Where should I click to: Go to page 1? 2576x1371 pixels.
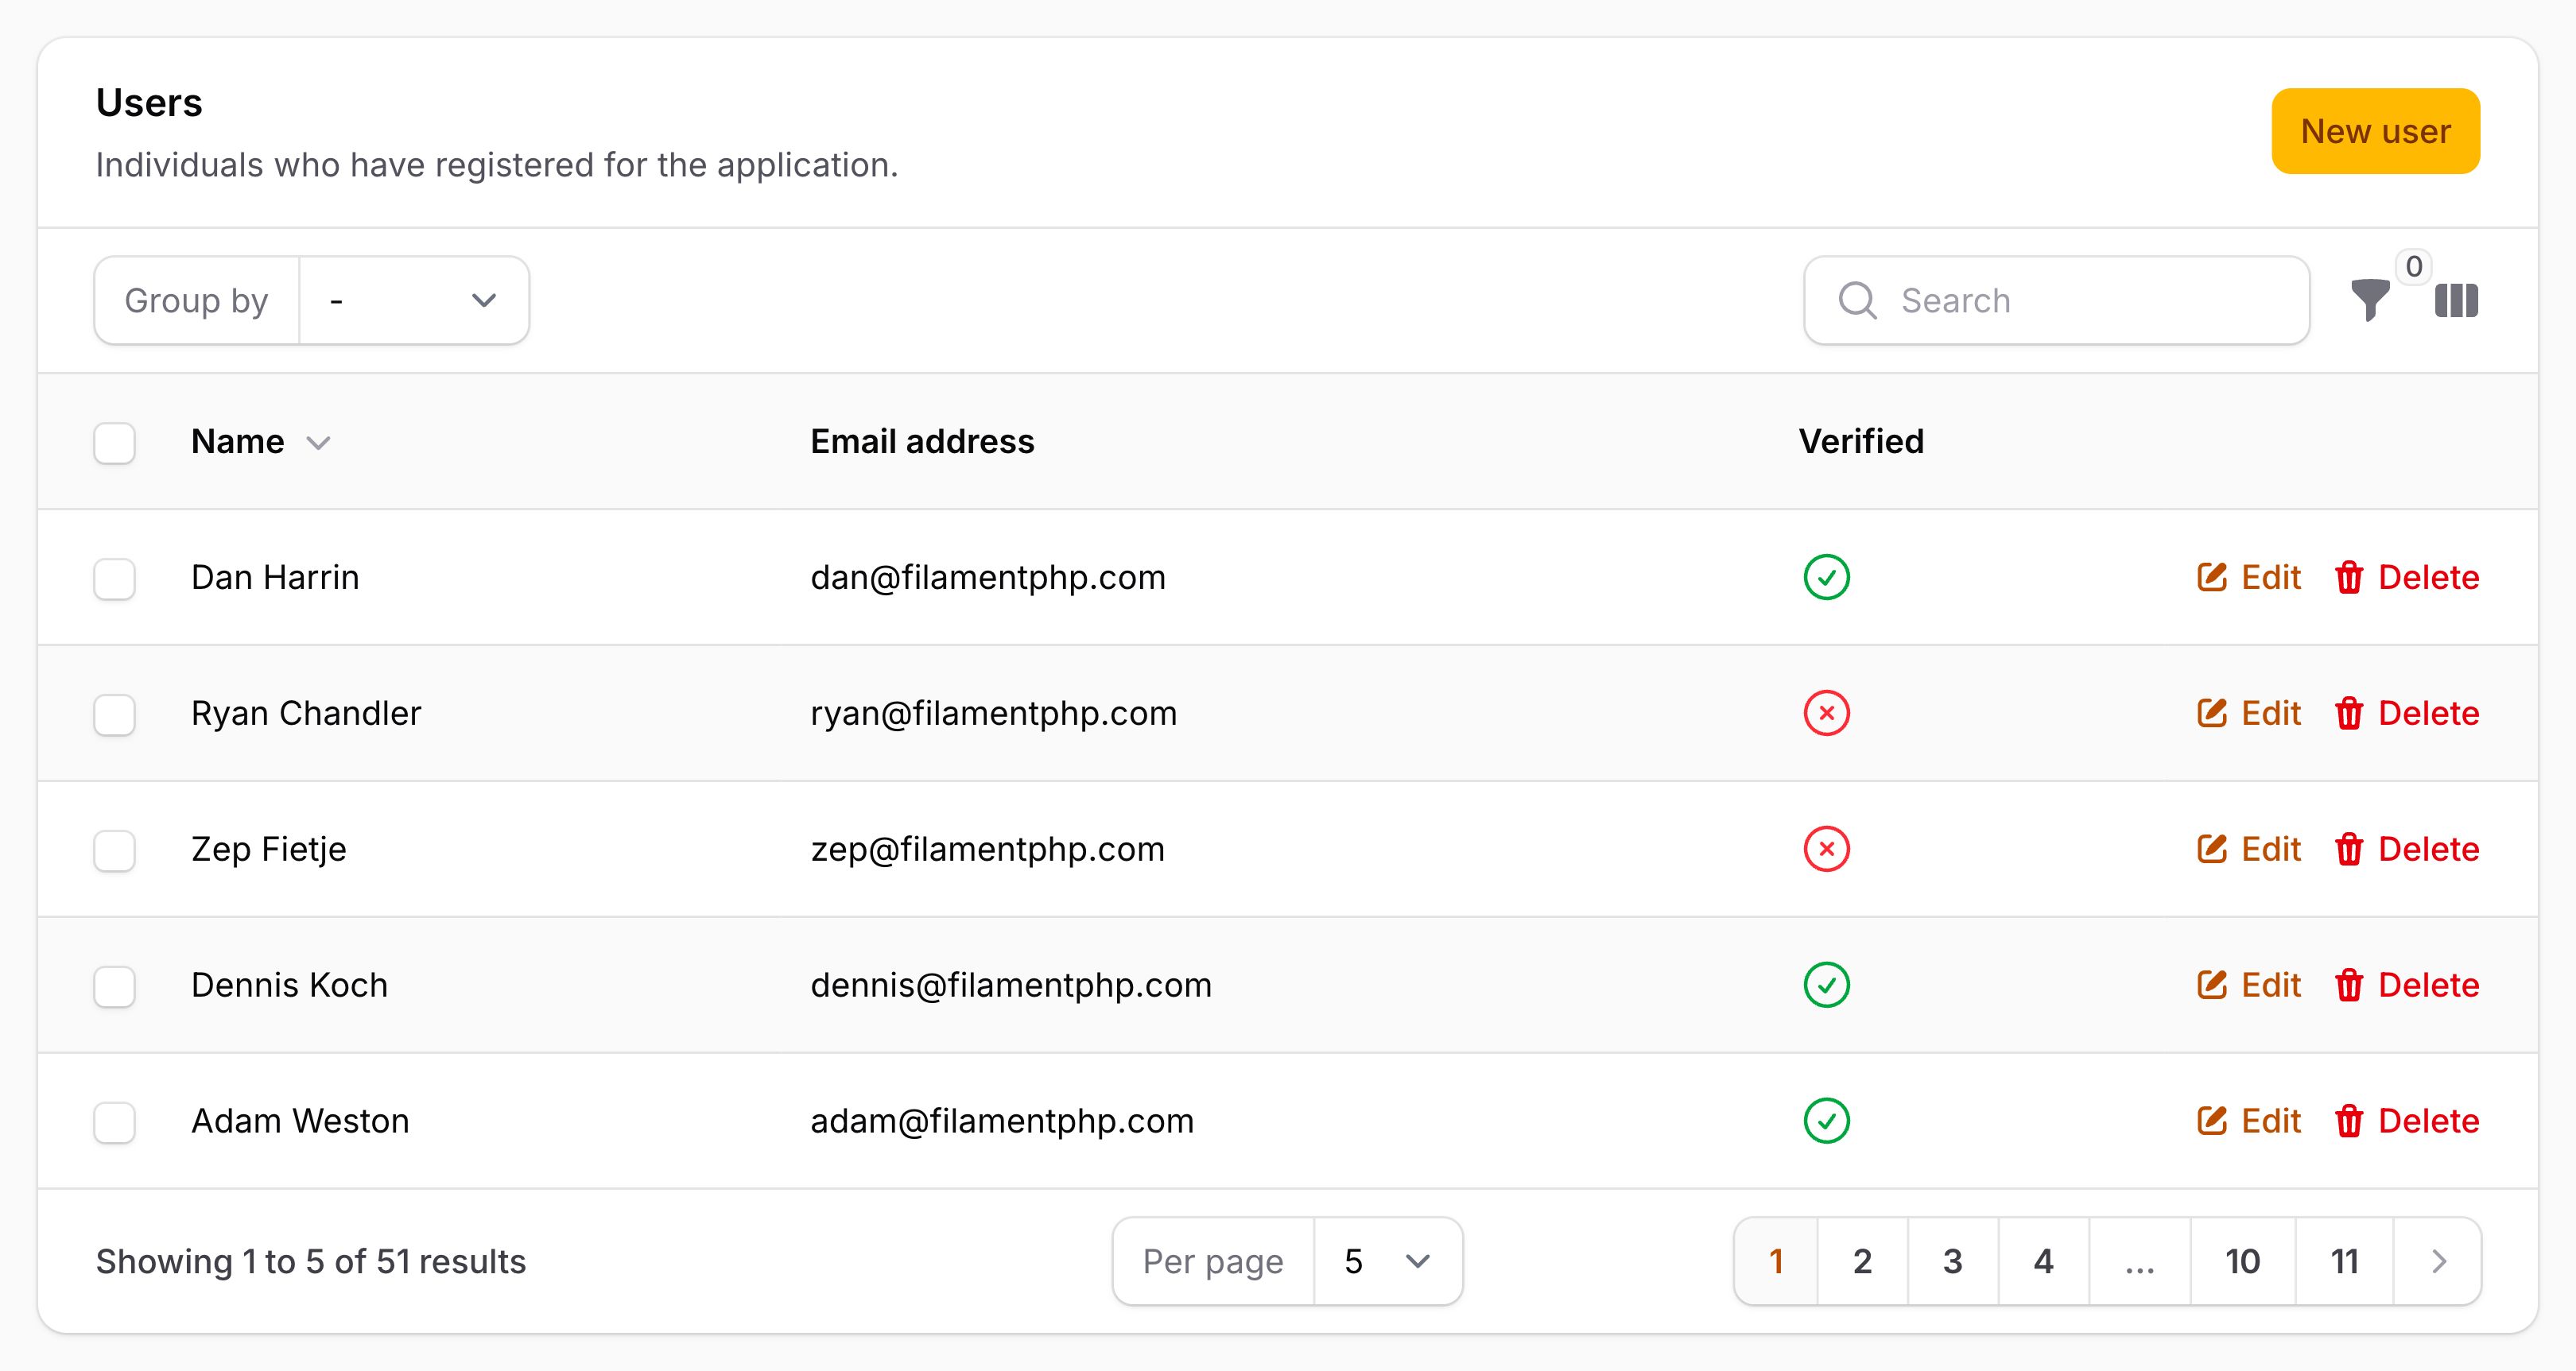[1776, 1261]
